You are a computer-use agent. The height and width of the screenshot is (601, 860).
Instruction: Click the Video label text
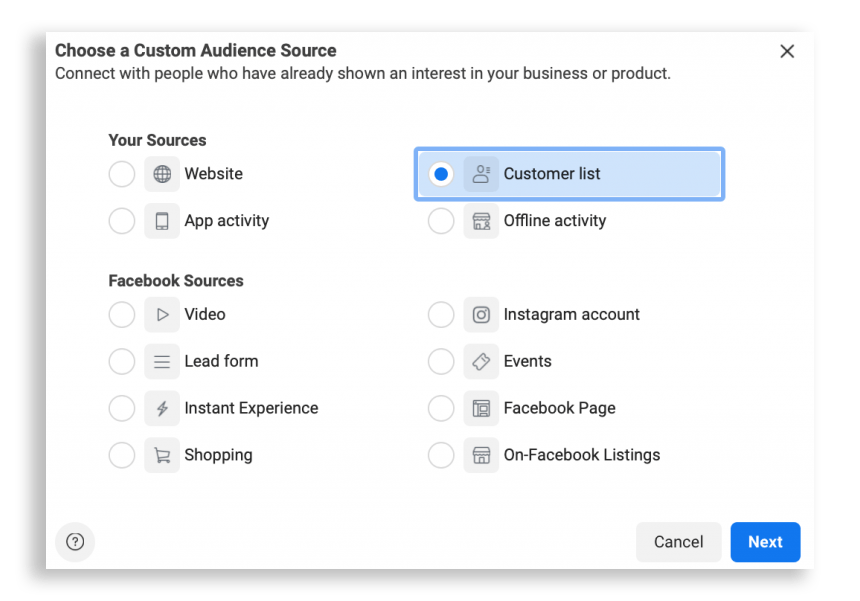[205, 315]
